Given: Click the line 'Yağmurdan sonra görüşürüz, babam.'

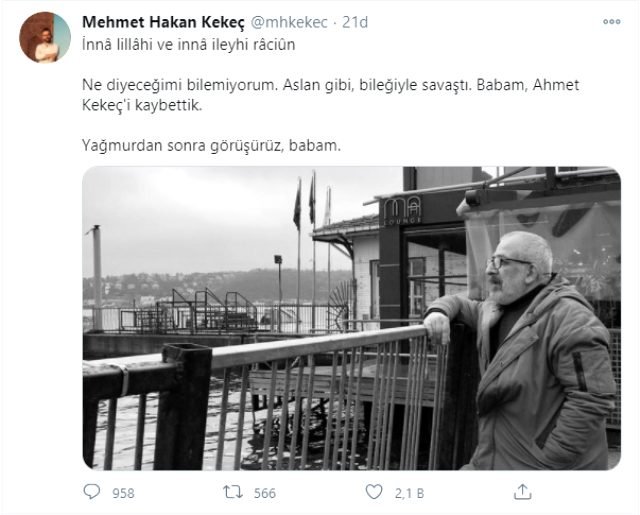Looking at the screenshot, I should pos(211,145).
